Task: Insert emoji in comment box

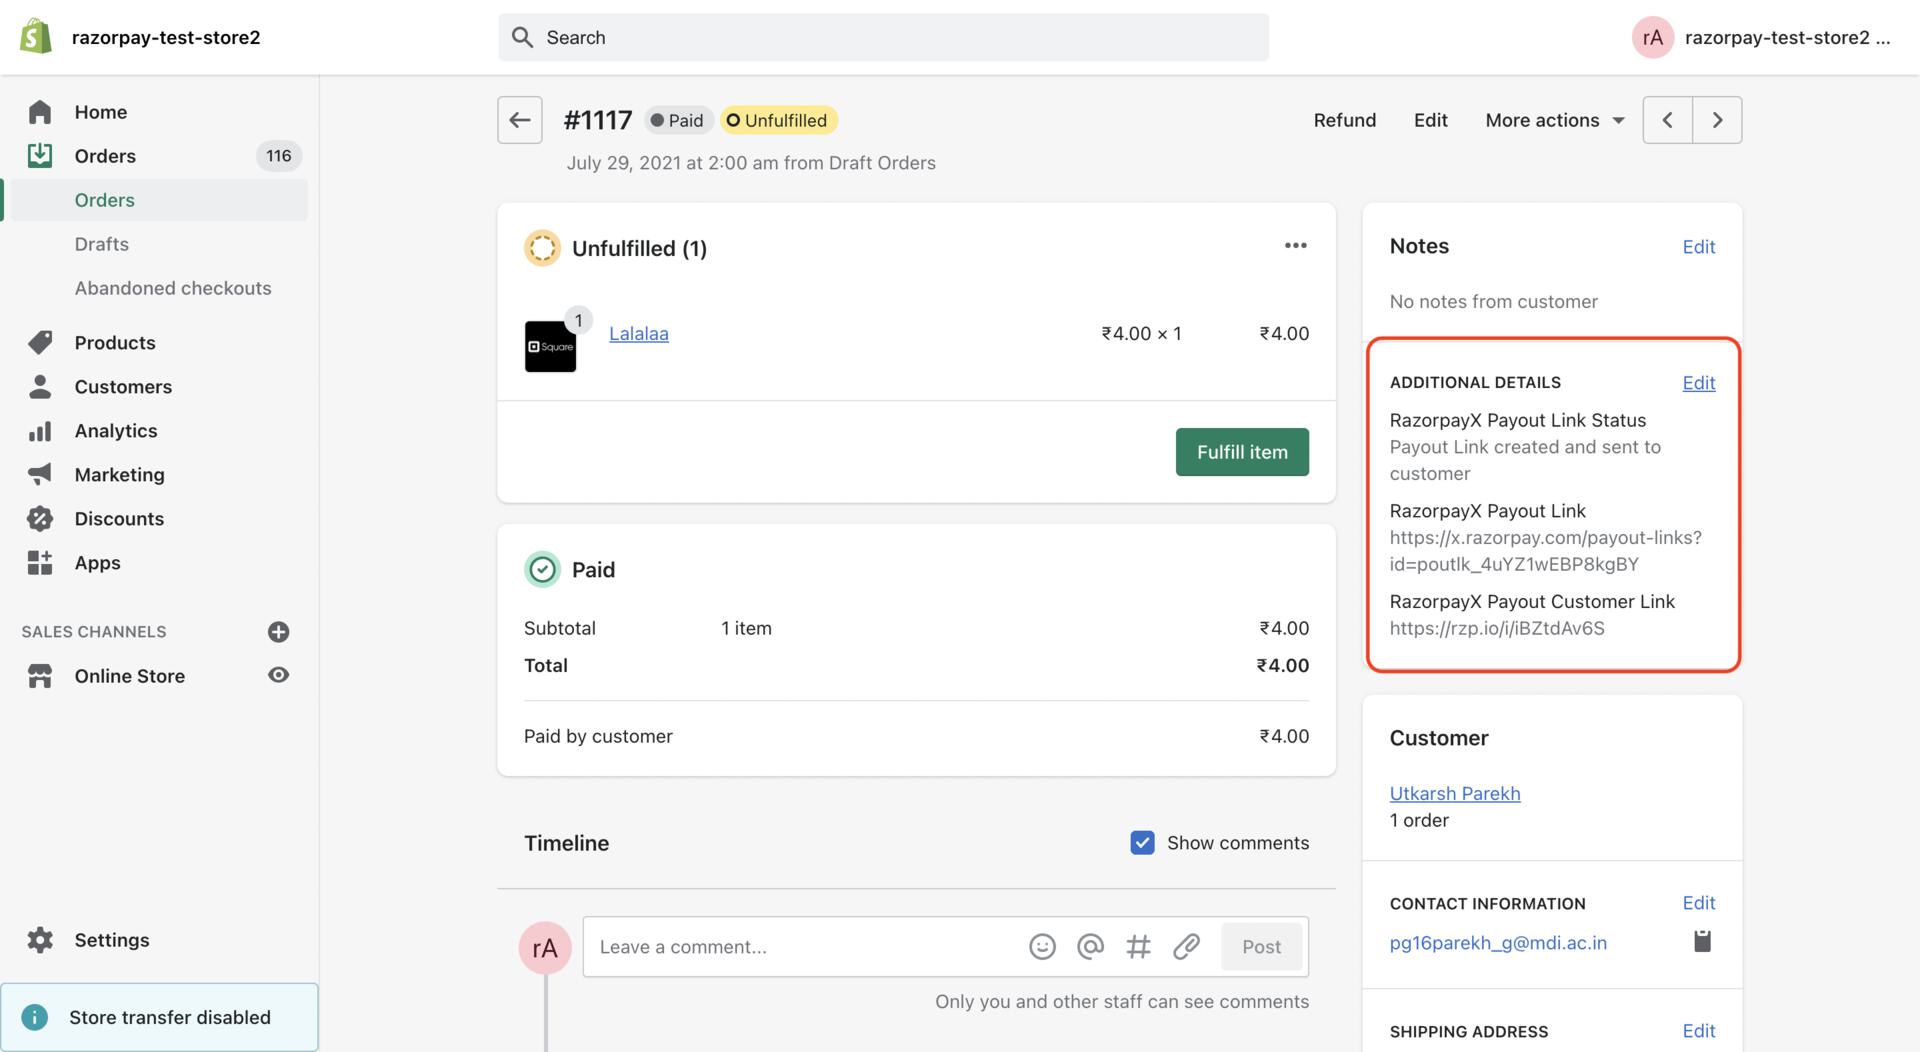Action: pyautogui.click(x=1042, y=946)
